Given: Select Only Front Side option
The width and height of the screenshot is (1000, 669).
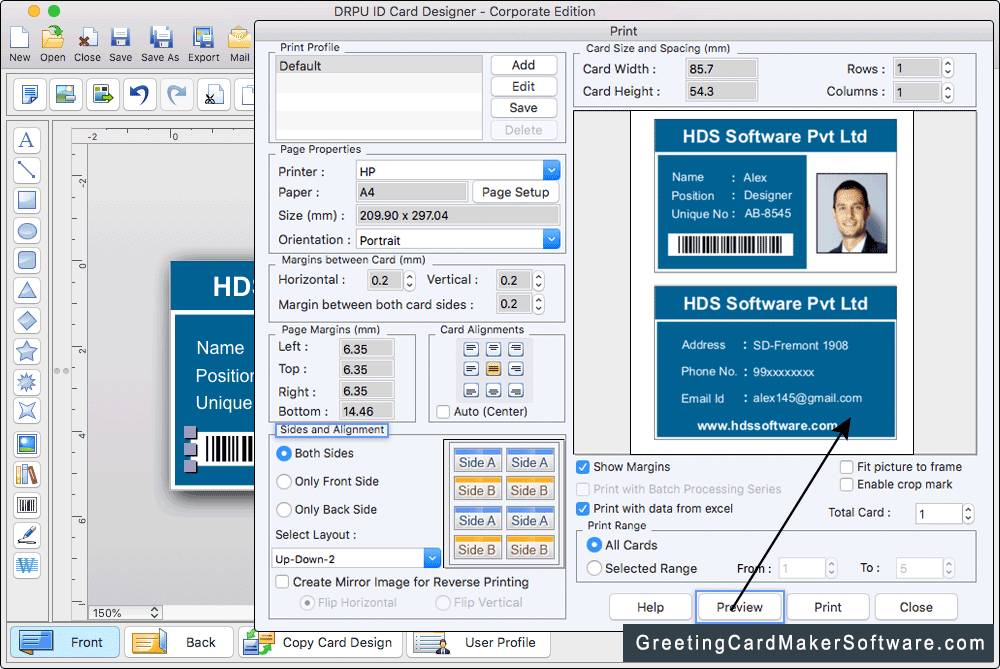Looking at the screenshot, I should [284, 482].
